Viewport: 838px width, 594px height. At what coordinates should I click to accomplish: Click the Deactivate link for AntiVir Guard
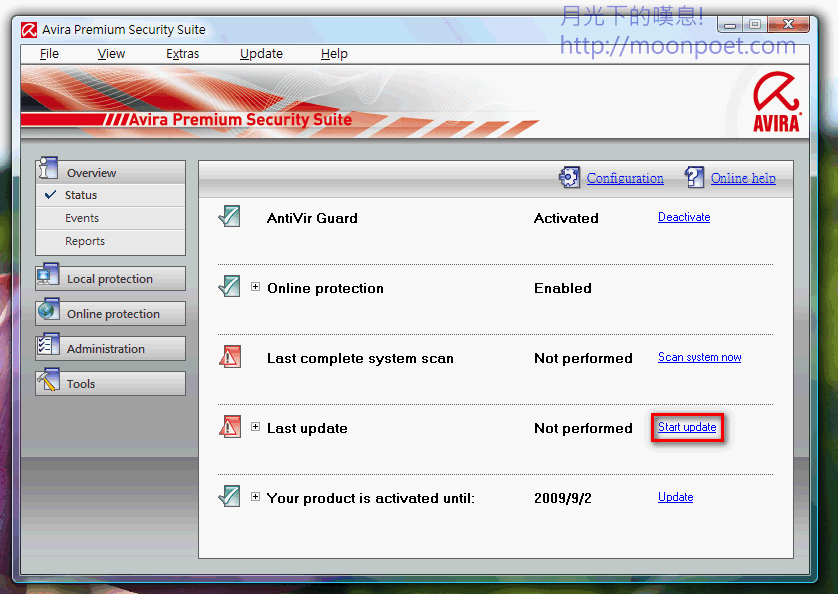684,217
